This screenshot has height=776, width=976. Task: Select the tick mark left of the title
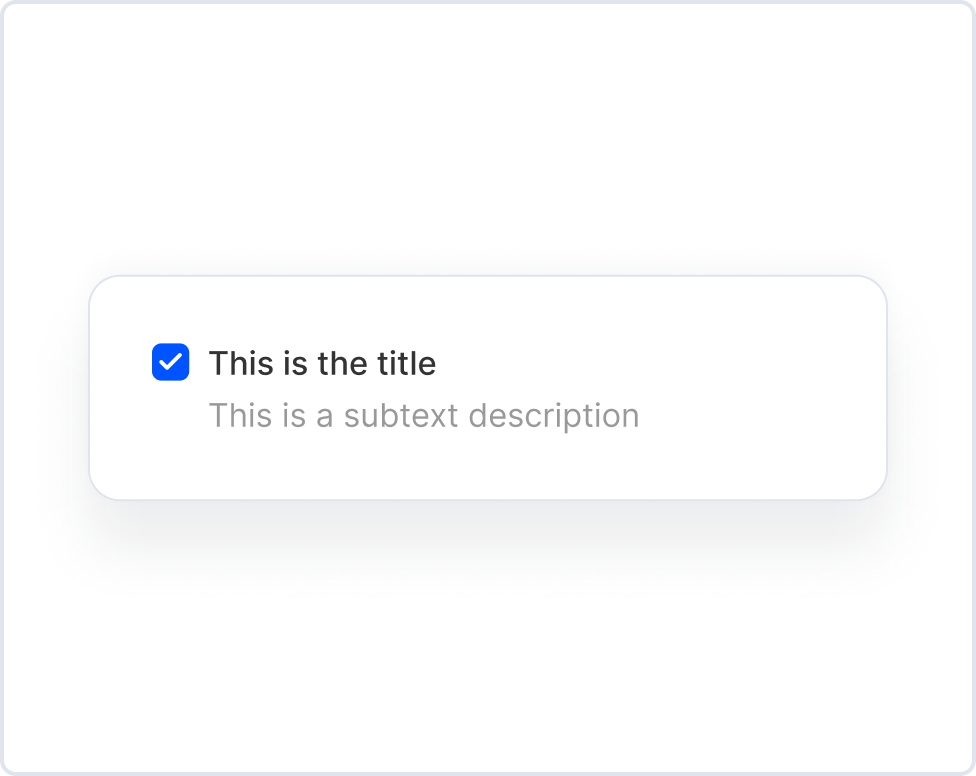pos(170,362)
